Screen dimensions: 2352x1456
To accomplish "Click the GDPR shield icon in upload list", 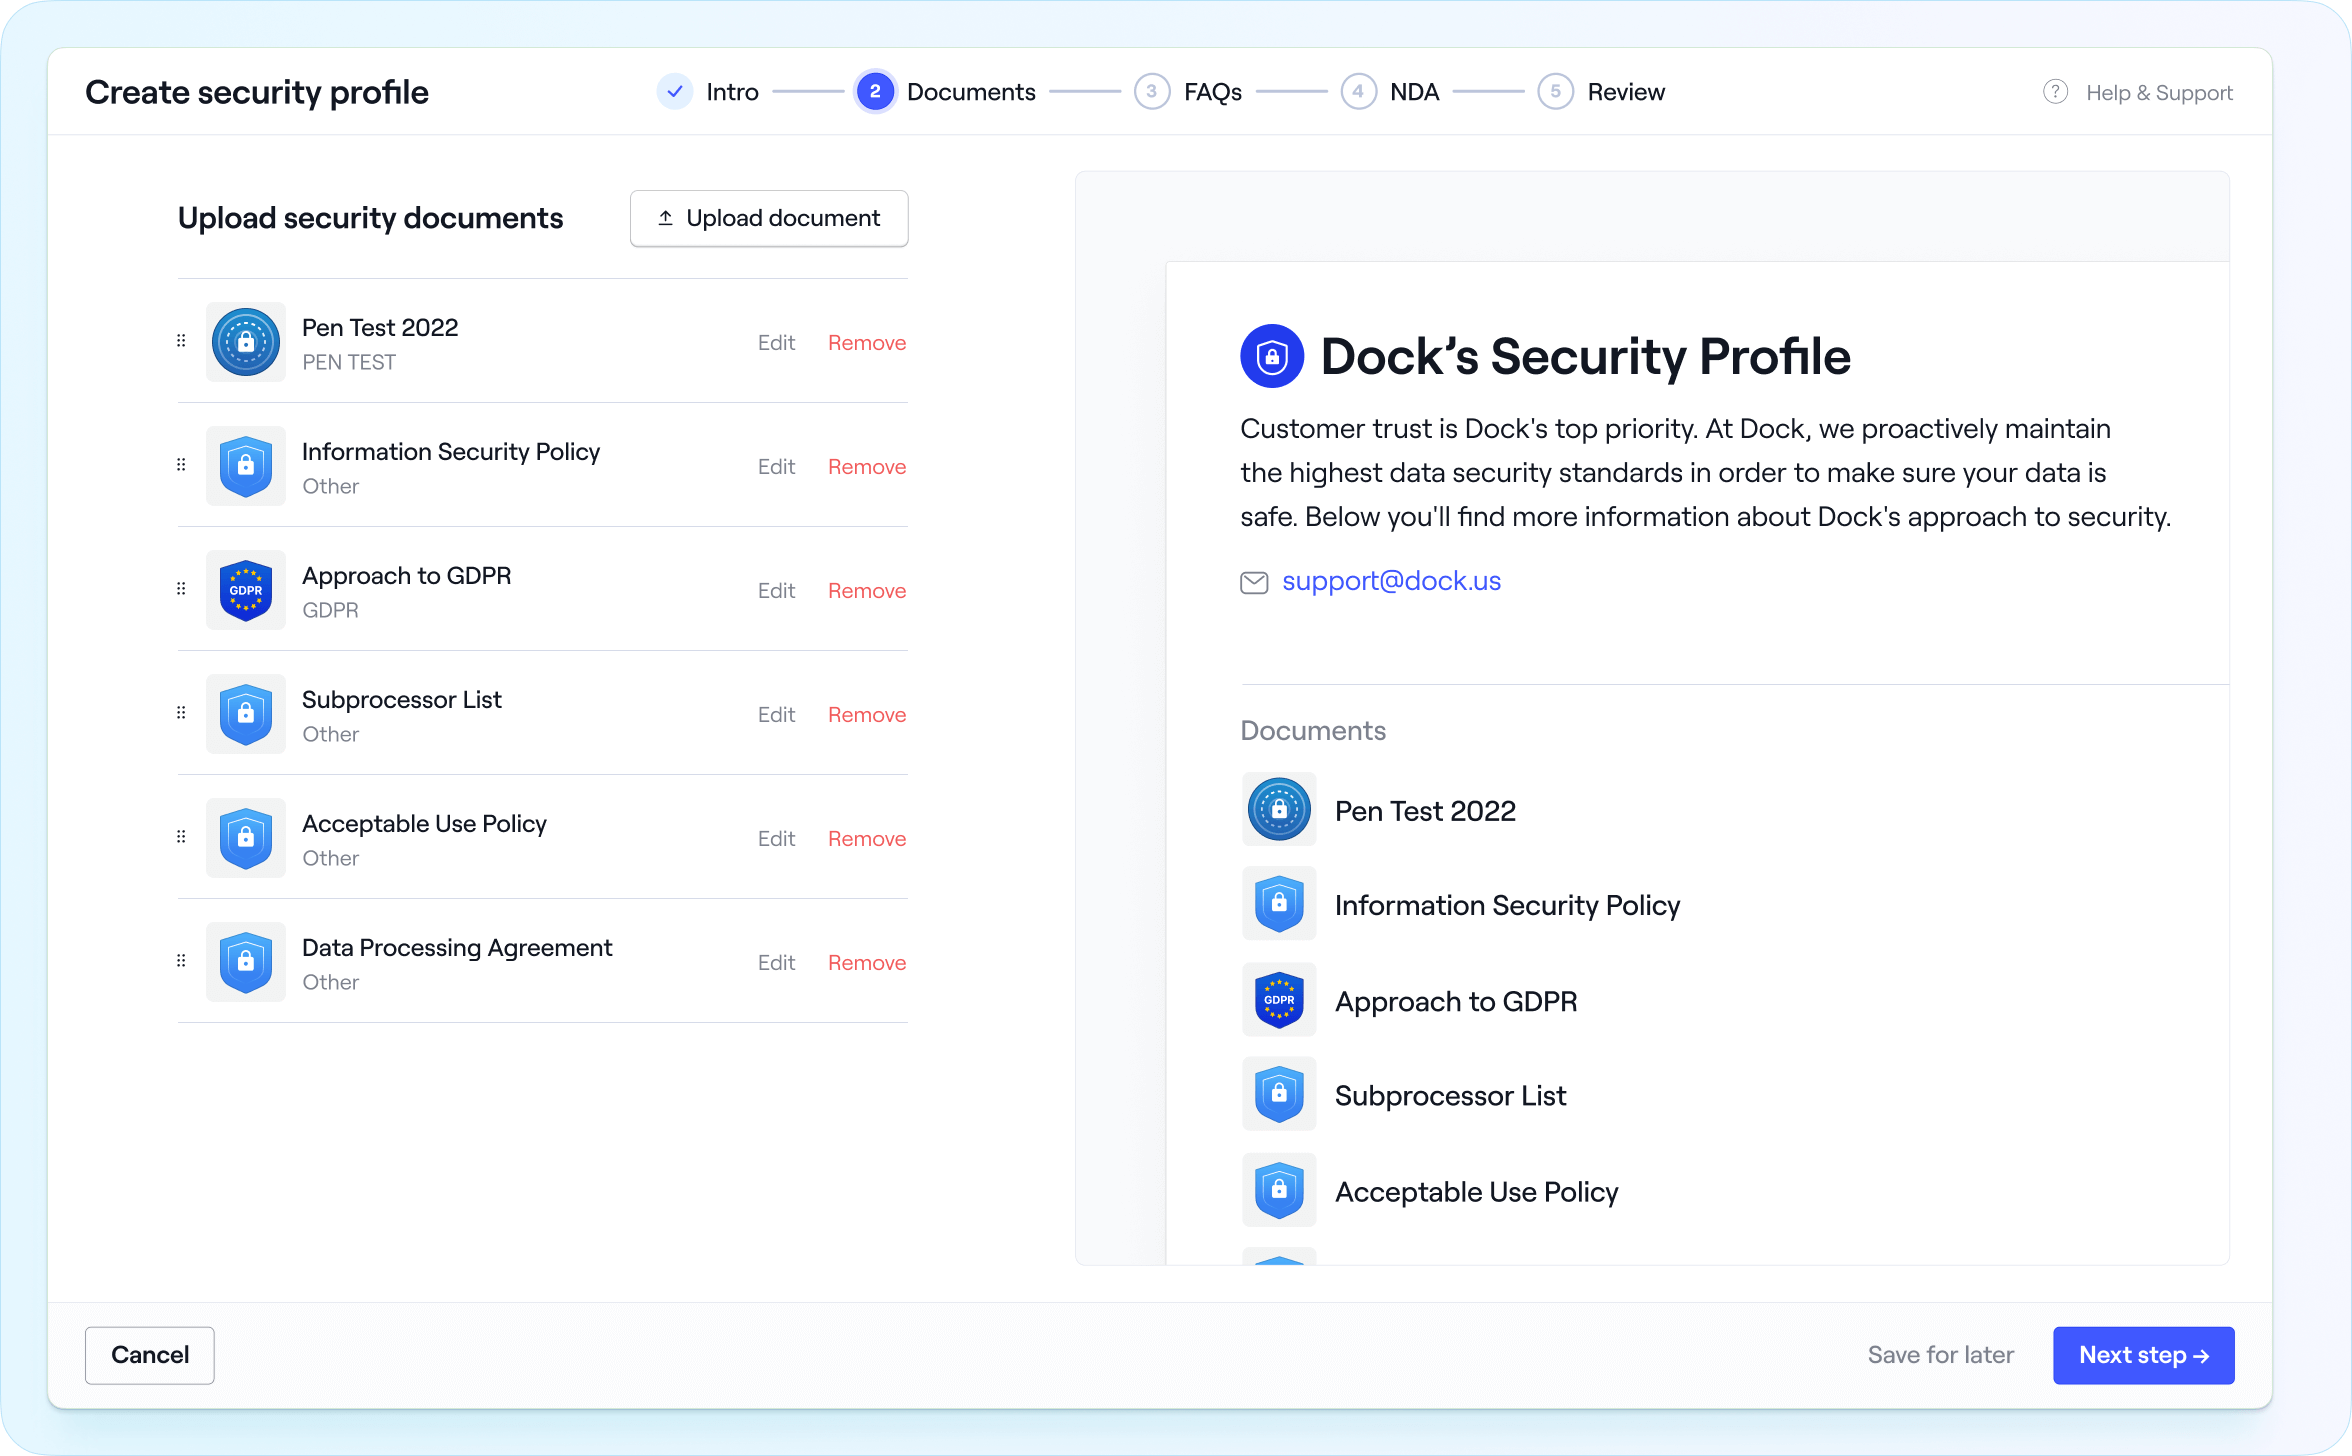I will (245, 590).
